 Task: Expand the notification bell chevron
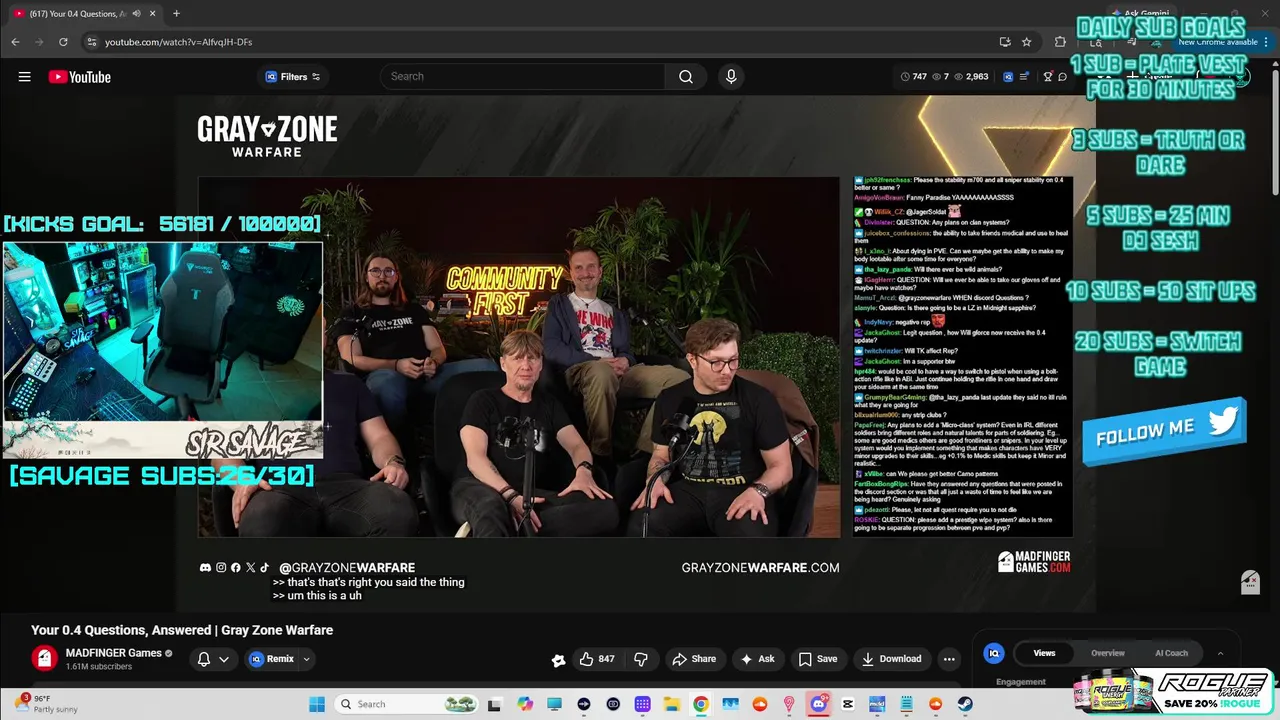pos(224,659)
